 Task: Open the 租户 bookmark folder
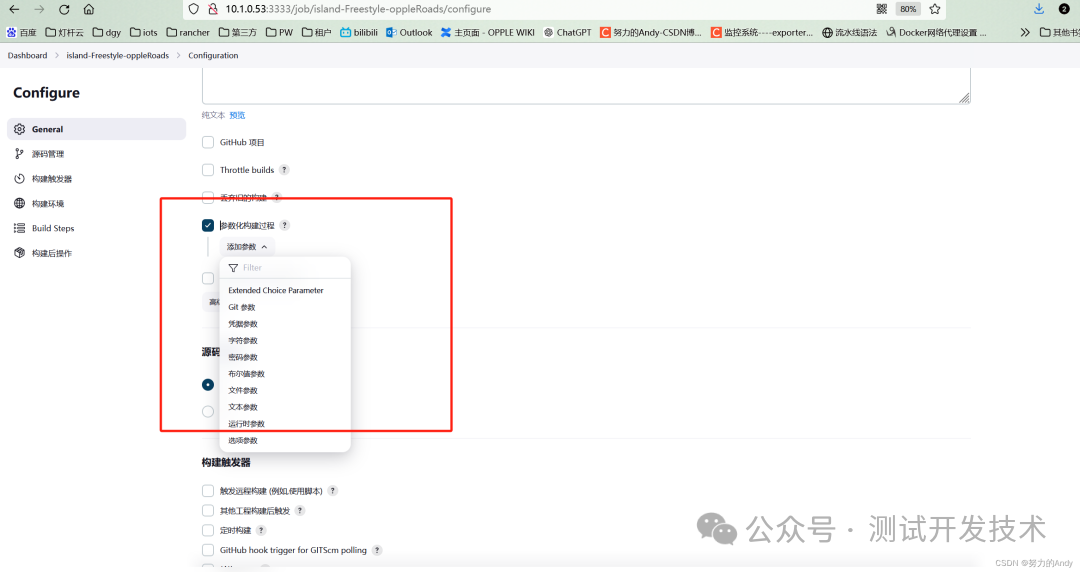point(317,32)
